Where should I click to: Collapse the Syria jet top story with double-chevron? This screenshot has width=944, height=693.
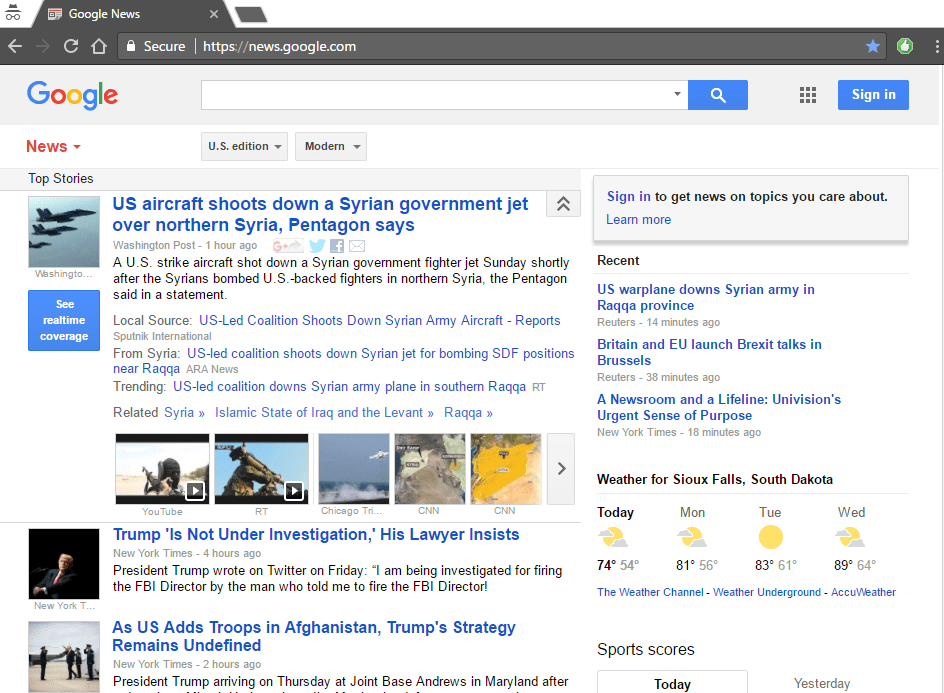pyautogui.click(x=563, y=203)
